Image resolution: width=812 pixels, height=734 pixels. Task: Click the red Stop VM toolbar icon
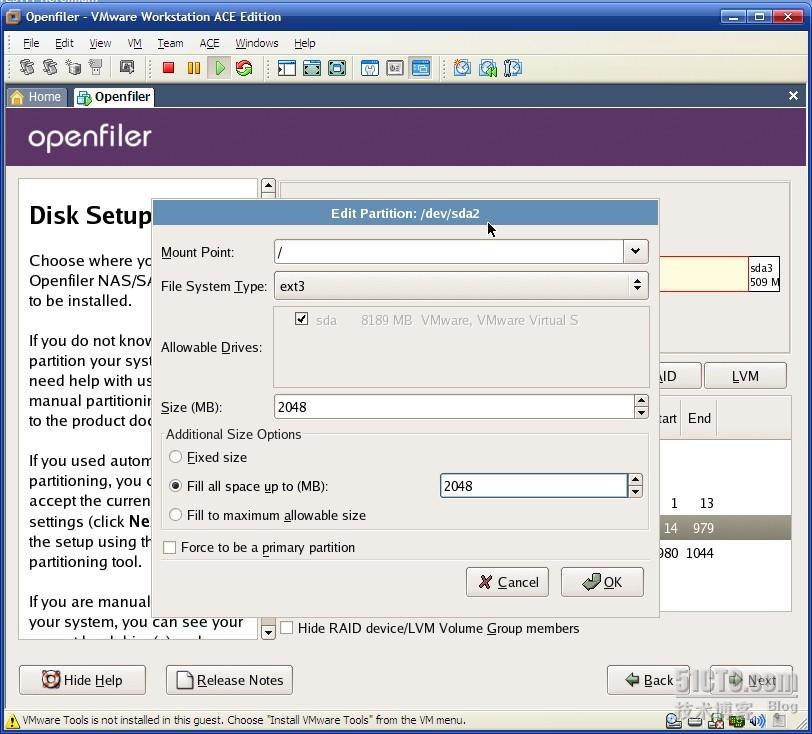tap(168, 68)
